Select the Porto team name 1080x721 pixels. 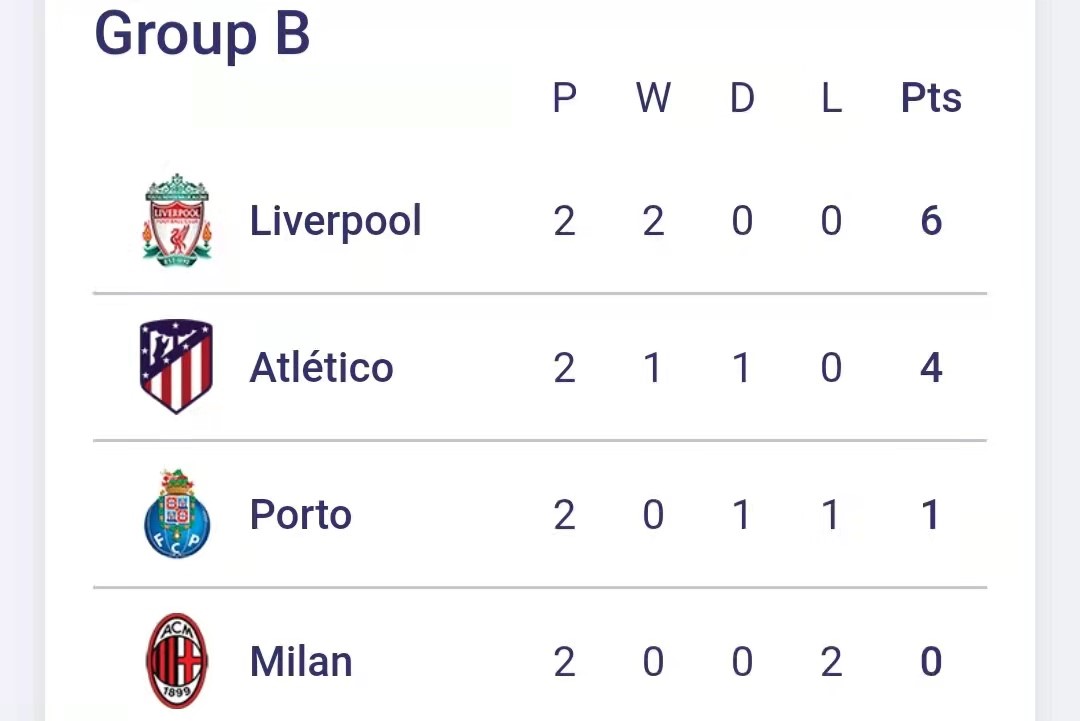[x=300, y=515]
